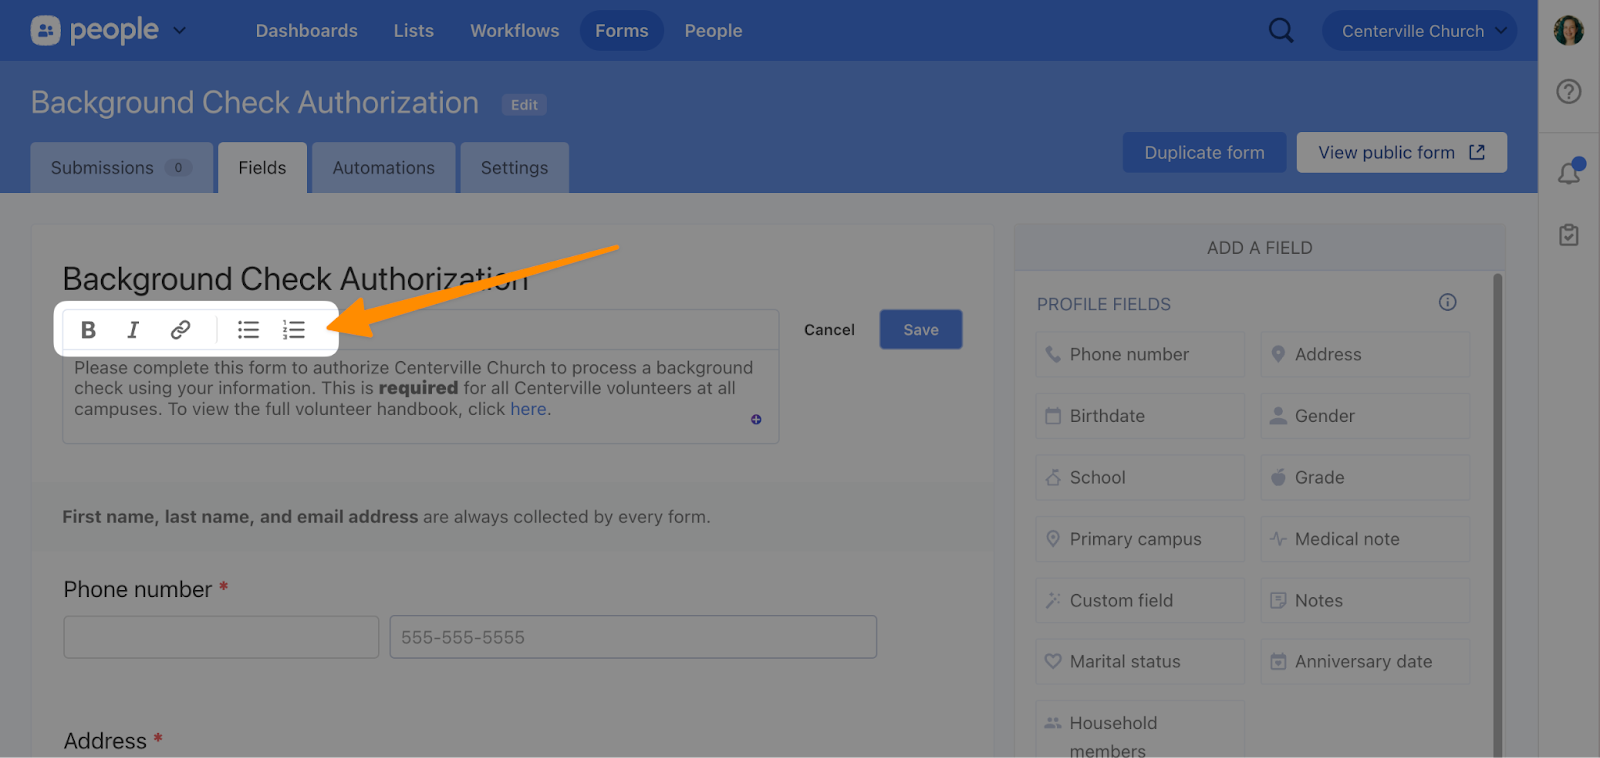Open the tasks clipboard icon
The width and height of the screenshot is (1600, 758).
tap(1568, 235)
